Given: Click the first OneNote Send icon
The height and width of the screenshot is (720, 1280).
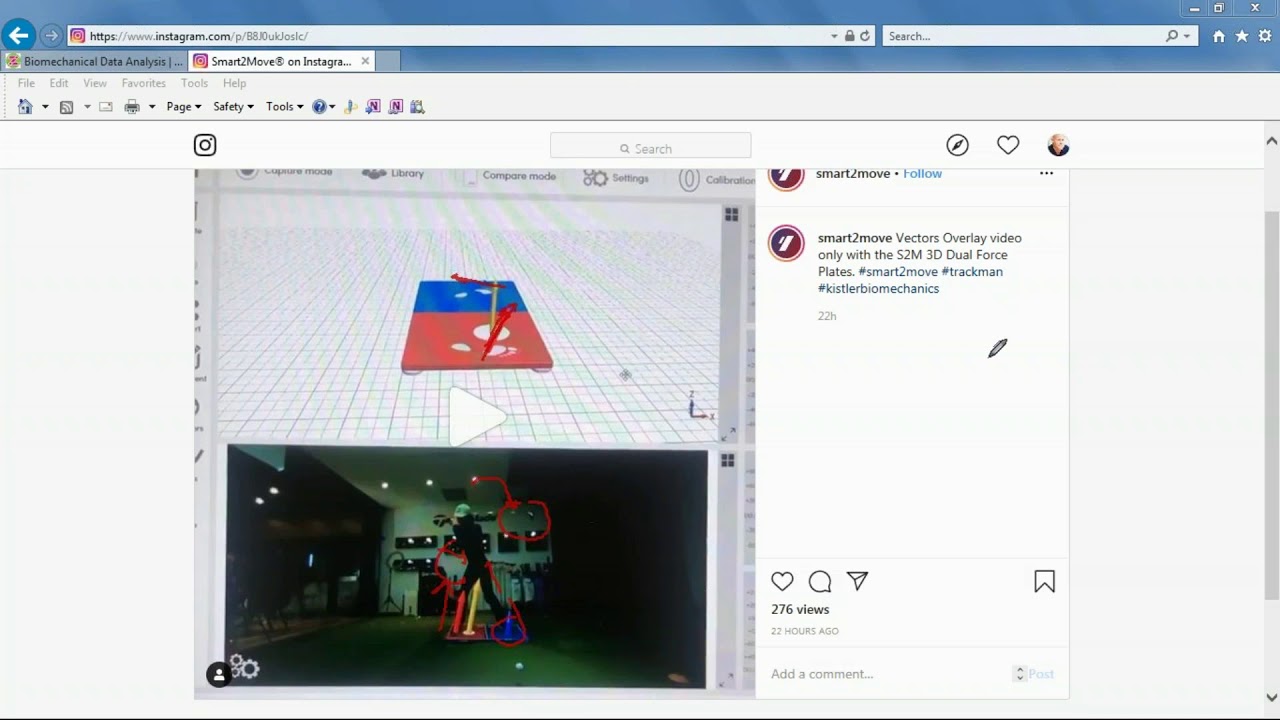Looking at the screenshot, I should pyautogui.click(x=373, y=107).
